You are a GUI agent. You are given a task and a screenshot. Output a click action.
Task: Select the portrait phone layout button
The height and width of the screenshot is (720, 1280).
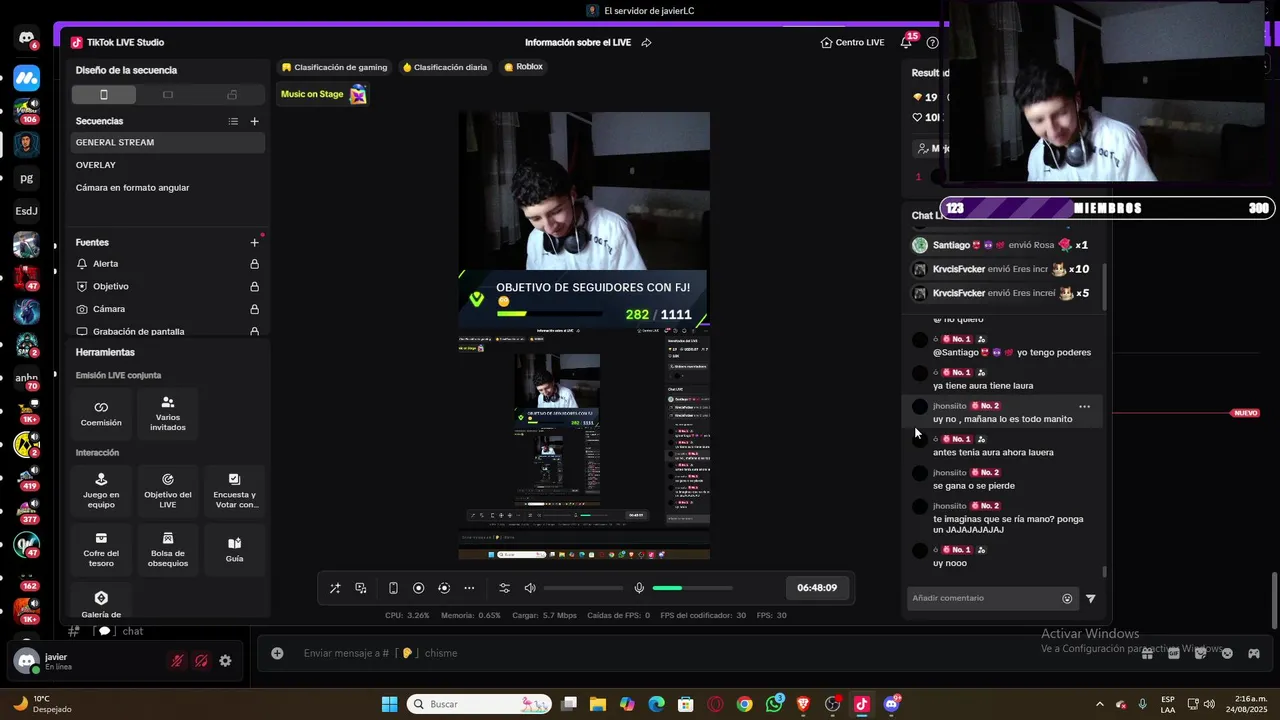(104, 95)
